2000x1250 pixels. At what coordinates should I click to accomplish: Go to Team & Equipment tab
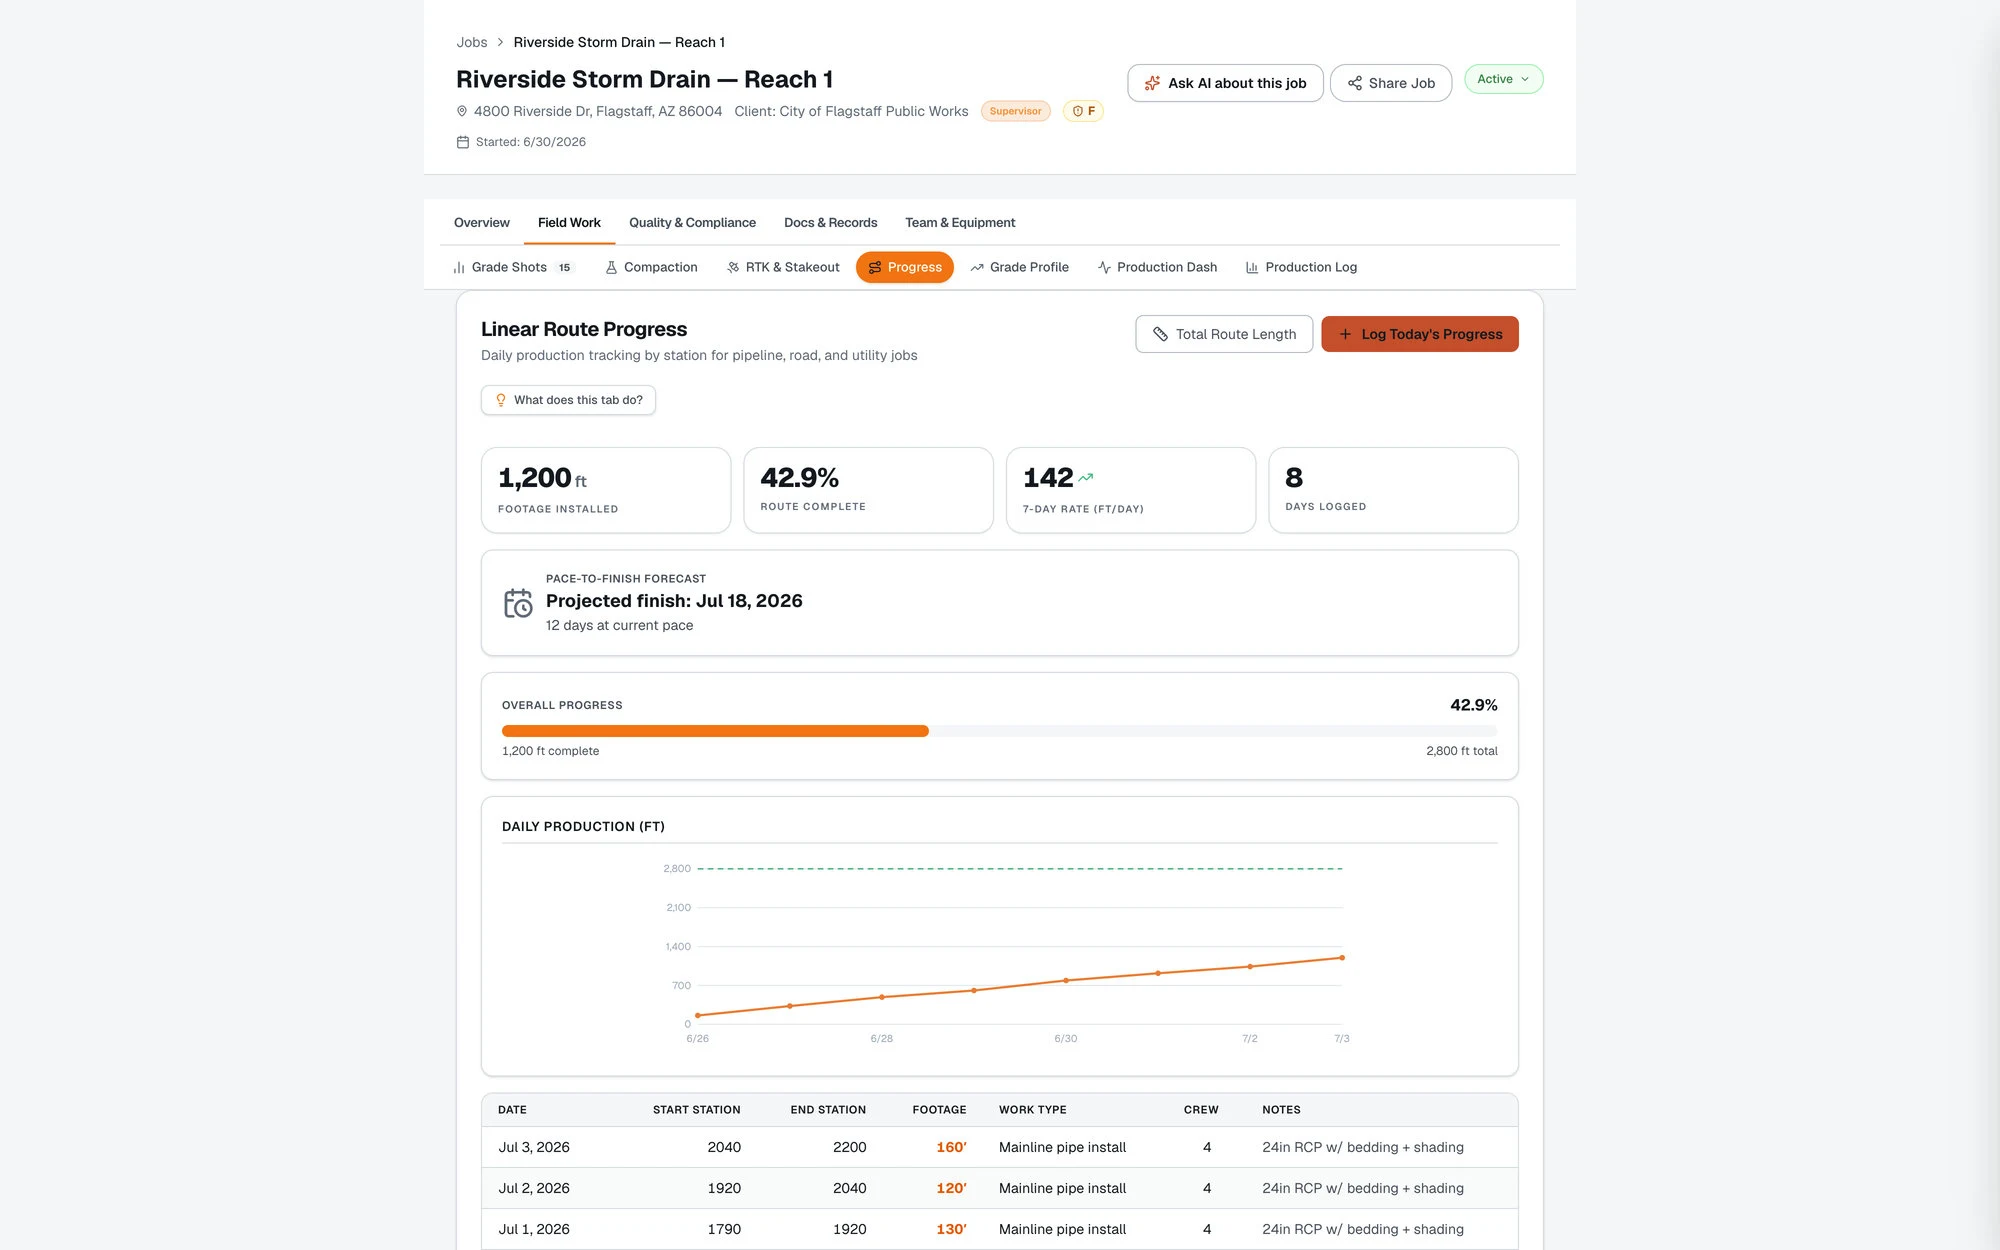(960, 222)
